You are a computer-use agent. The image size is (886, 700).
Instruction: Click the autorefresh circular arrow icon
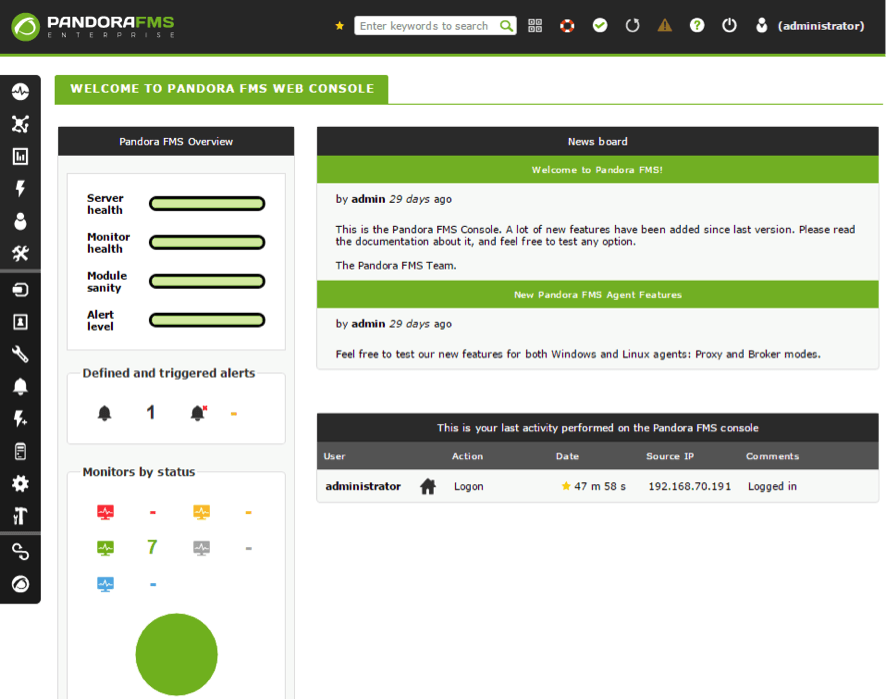coord(632,25)
